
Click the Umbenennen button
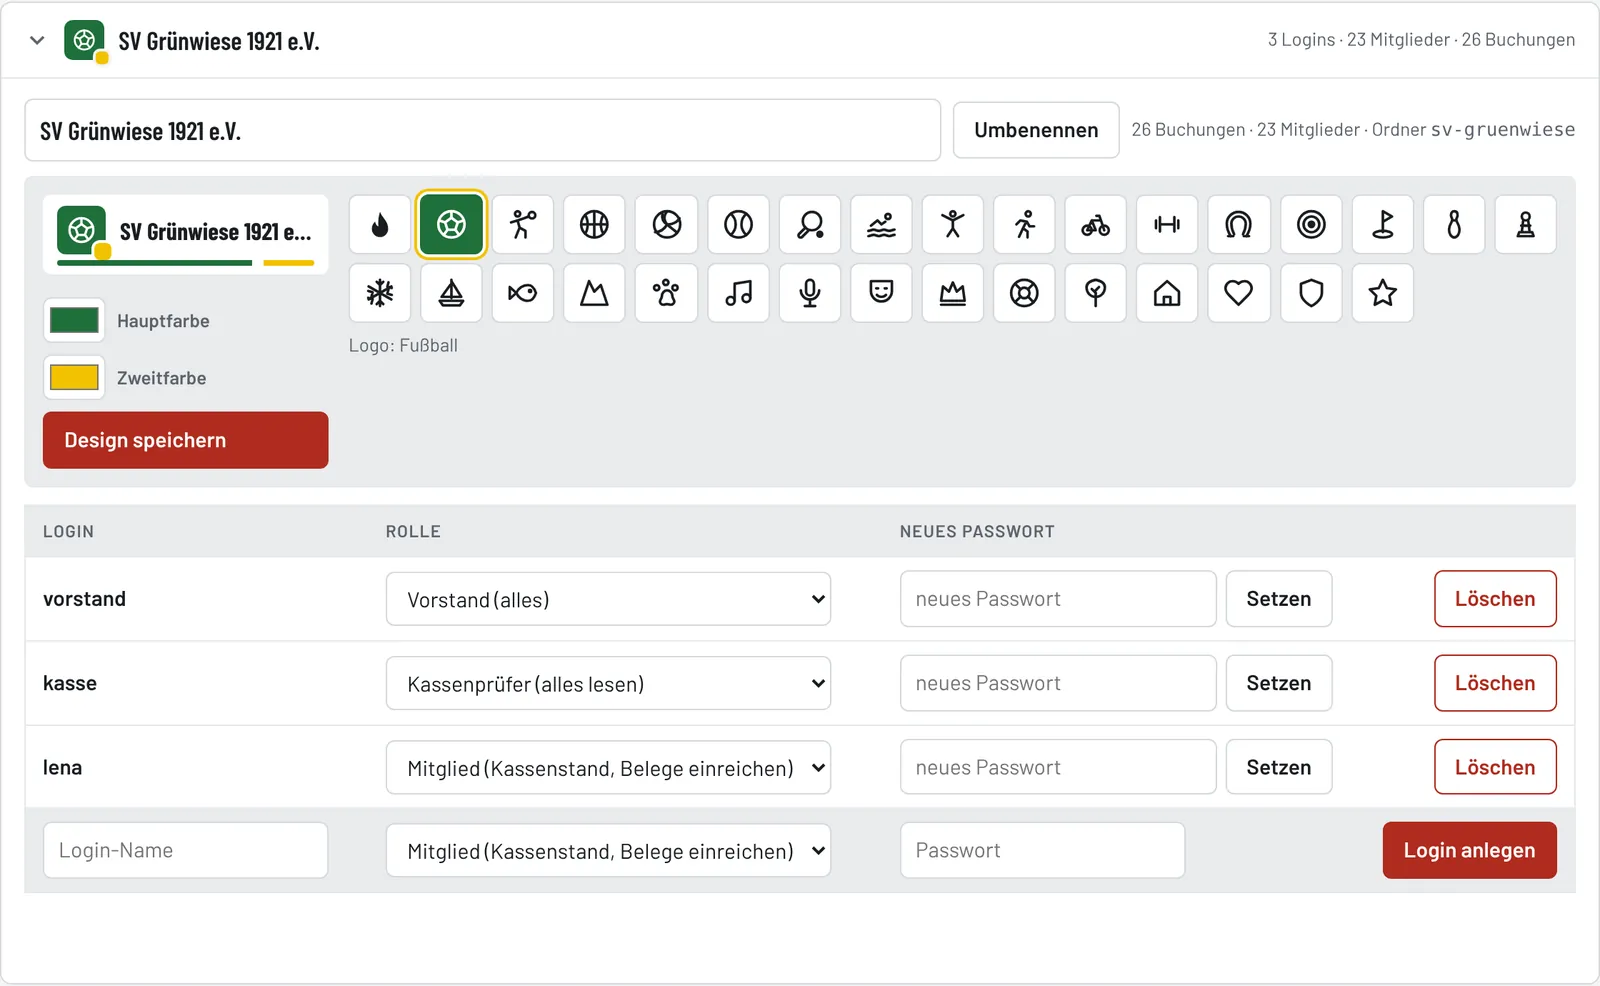pos(1036,130)
